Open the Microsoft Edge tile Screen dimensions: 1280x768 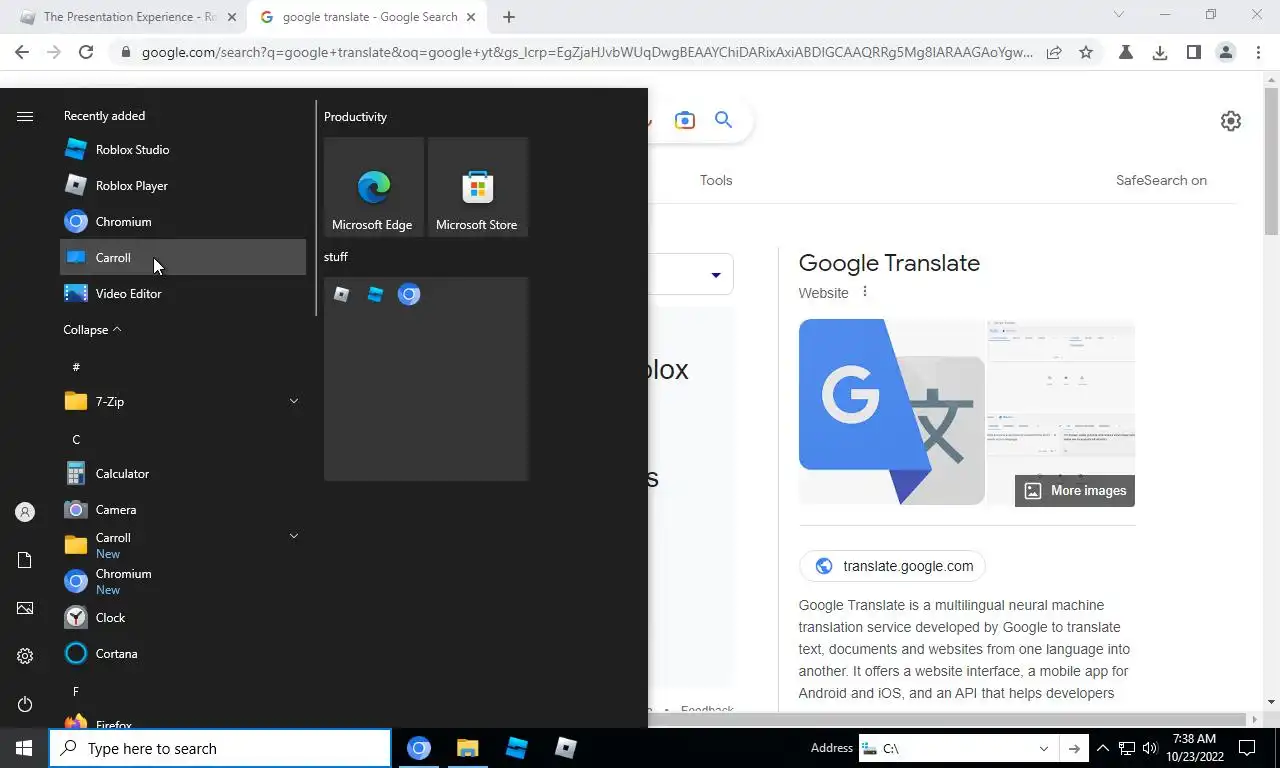pos(374,187)
